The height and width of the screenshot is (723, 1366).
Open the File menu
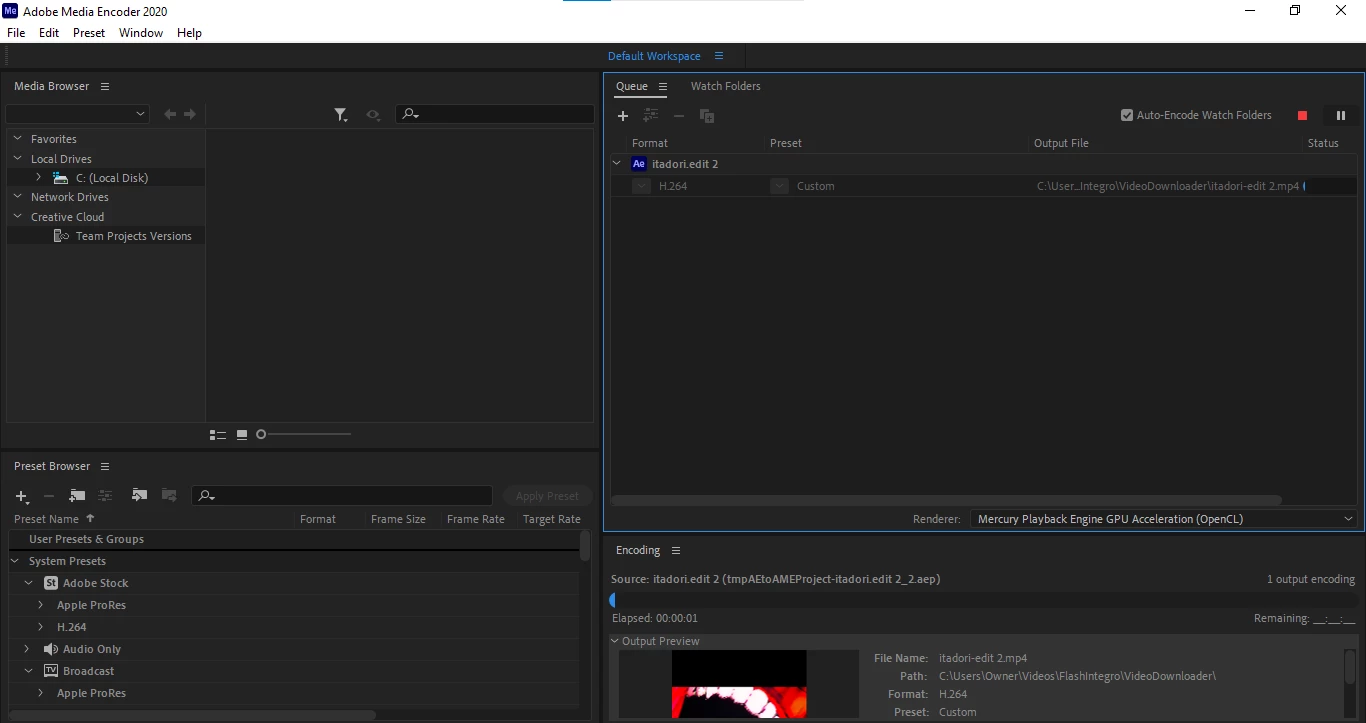[x=16, y=33]
